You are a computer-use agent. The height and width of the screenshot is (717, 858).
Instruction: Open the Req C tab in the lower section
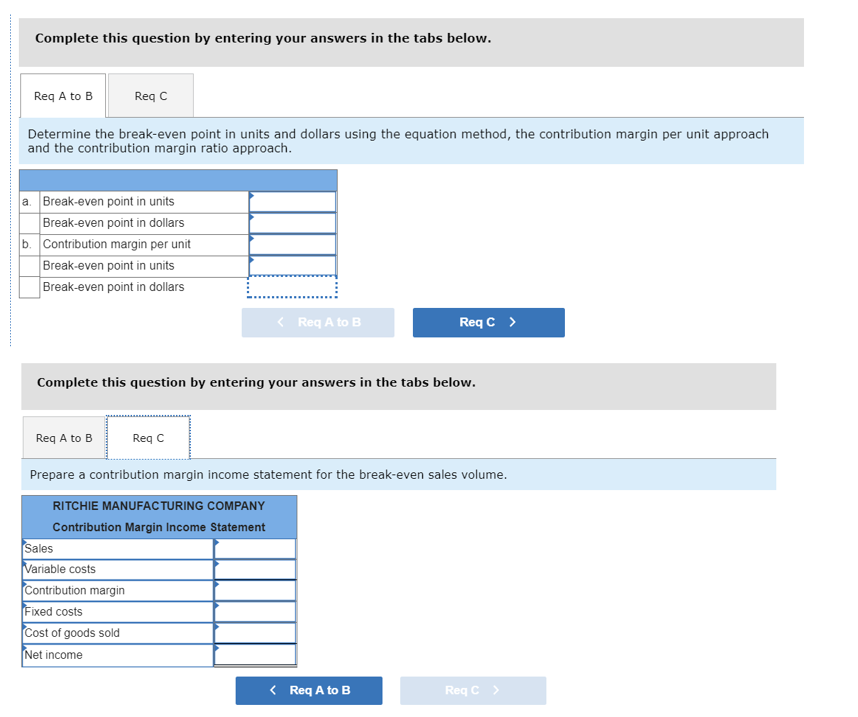click(x=147, y=437)
